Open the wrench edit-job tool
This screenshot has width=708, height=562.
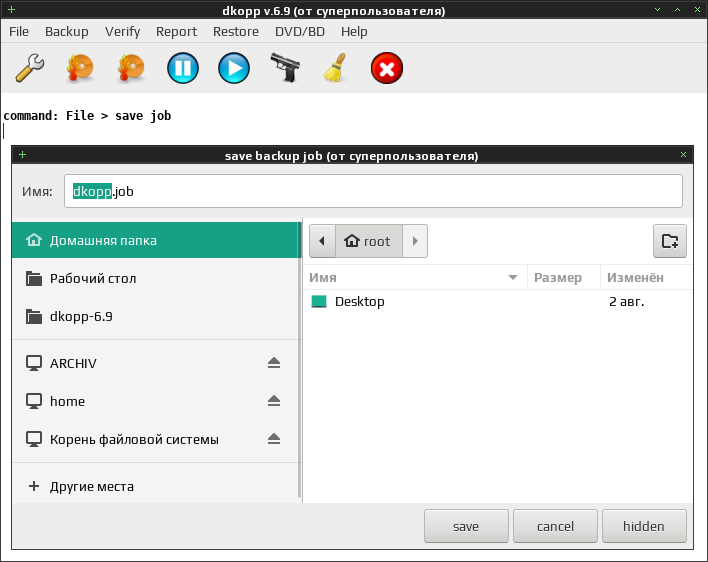29,68
